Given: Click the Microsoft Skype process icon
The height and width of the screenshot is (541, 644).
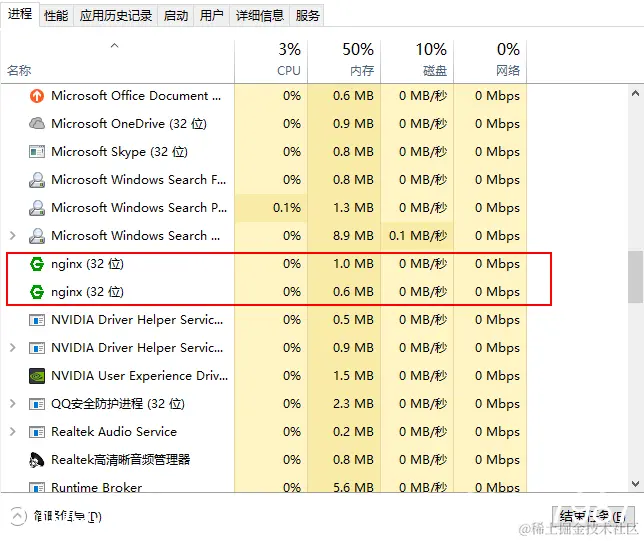Looking at the screenshot, I should tap(37, 152).
